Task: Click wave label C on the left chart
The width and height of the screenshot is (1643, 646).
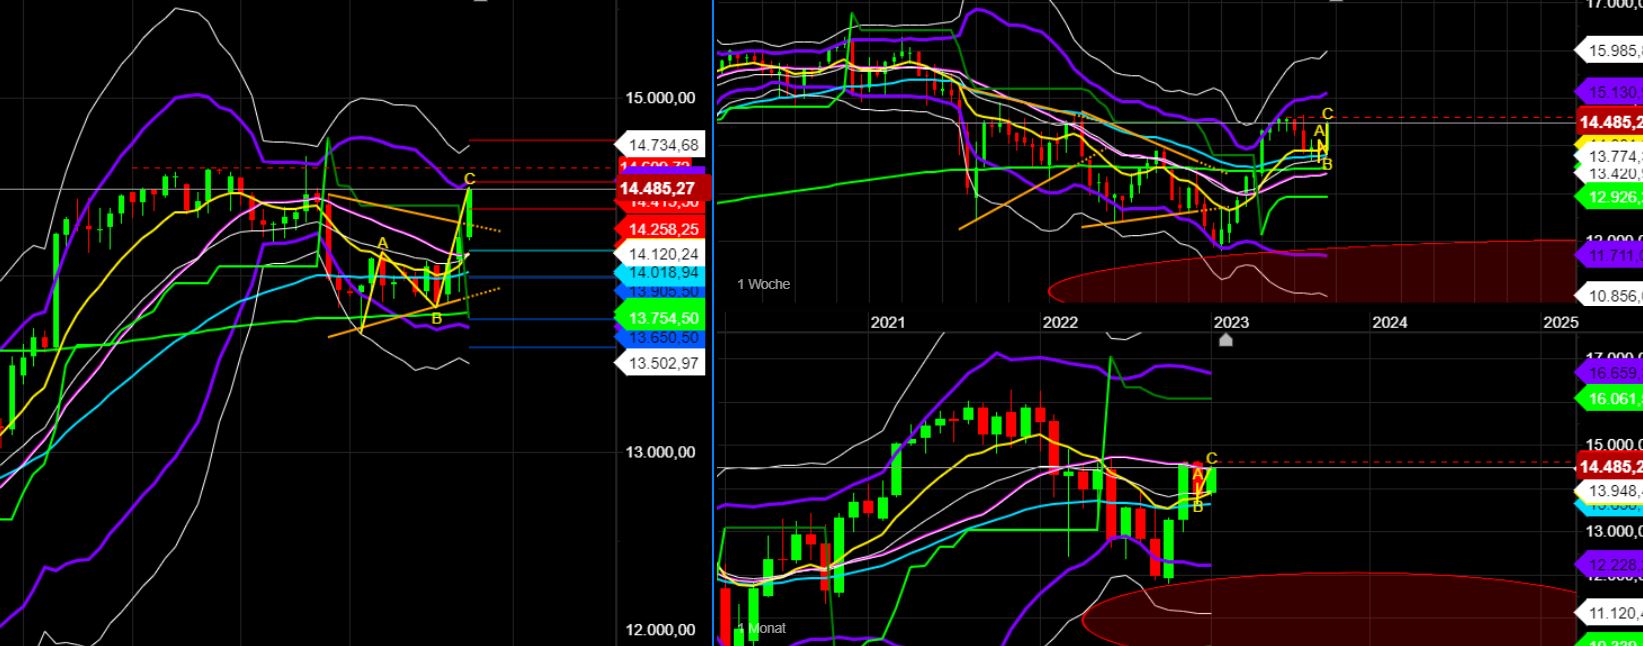Action: click(x=469, y=180)
